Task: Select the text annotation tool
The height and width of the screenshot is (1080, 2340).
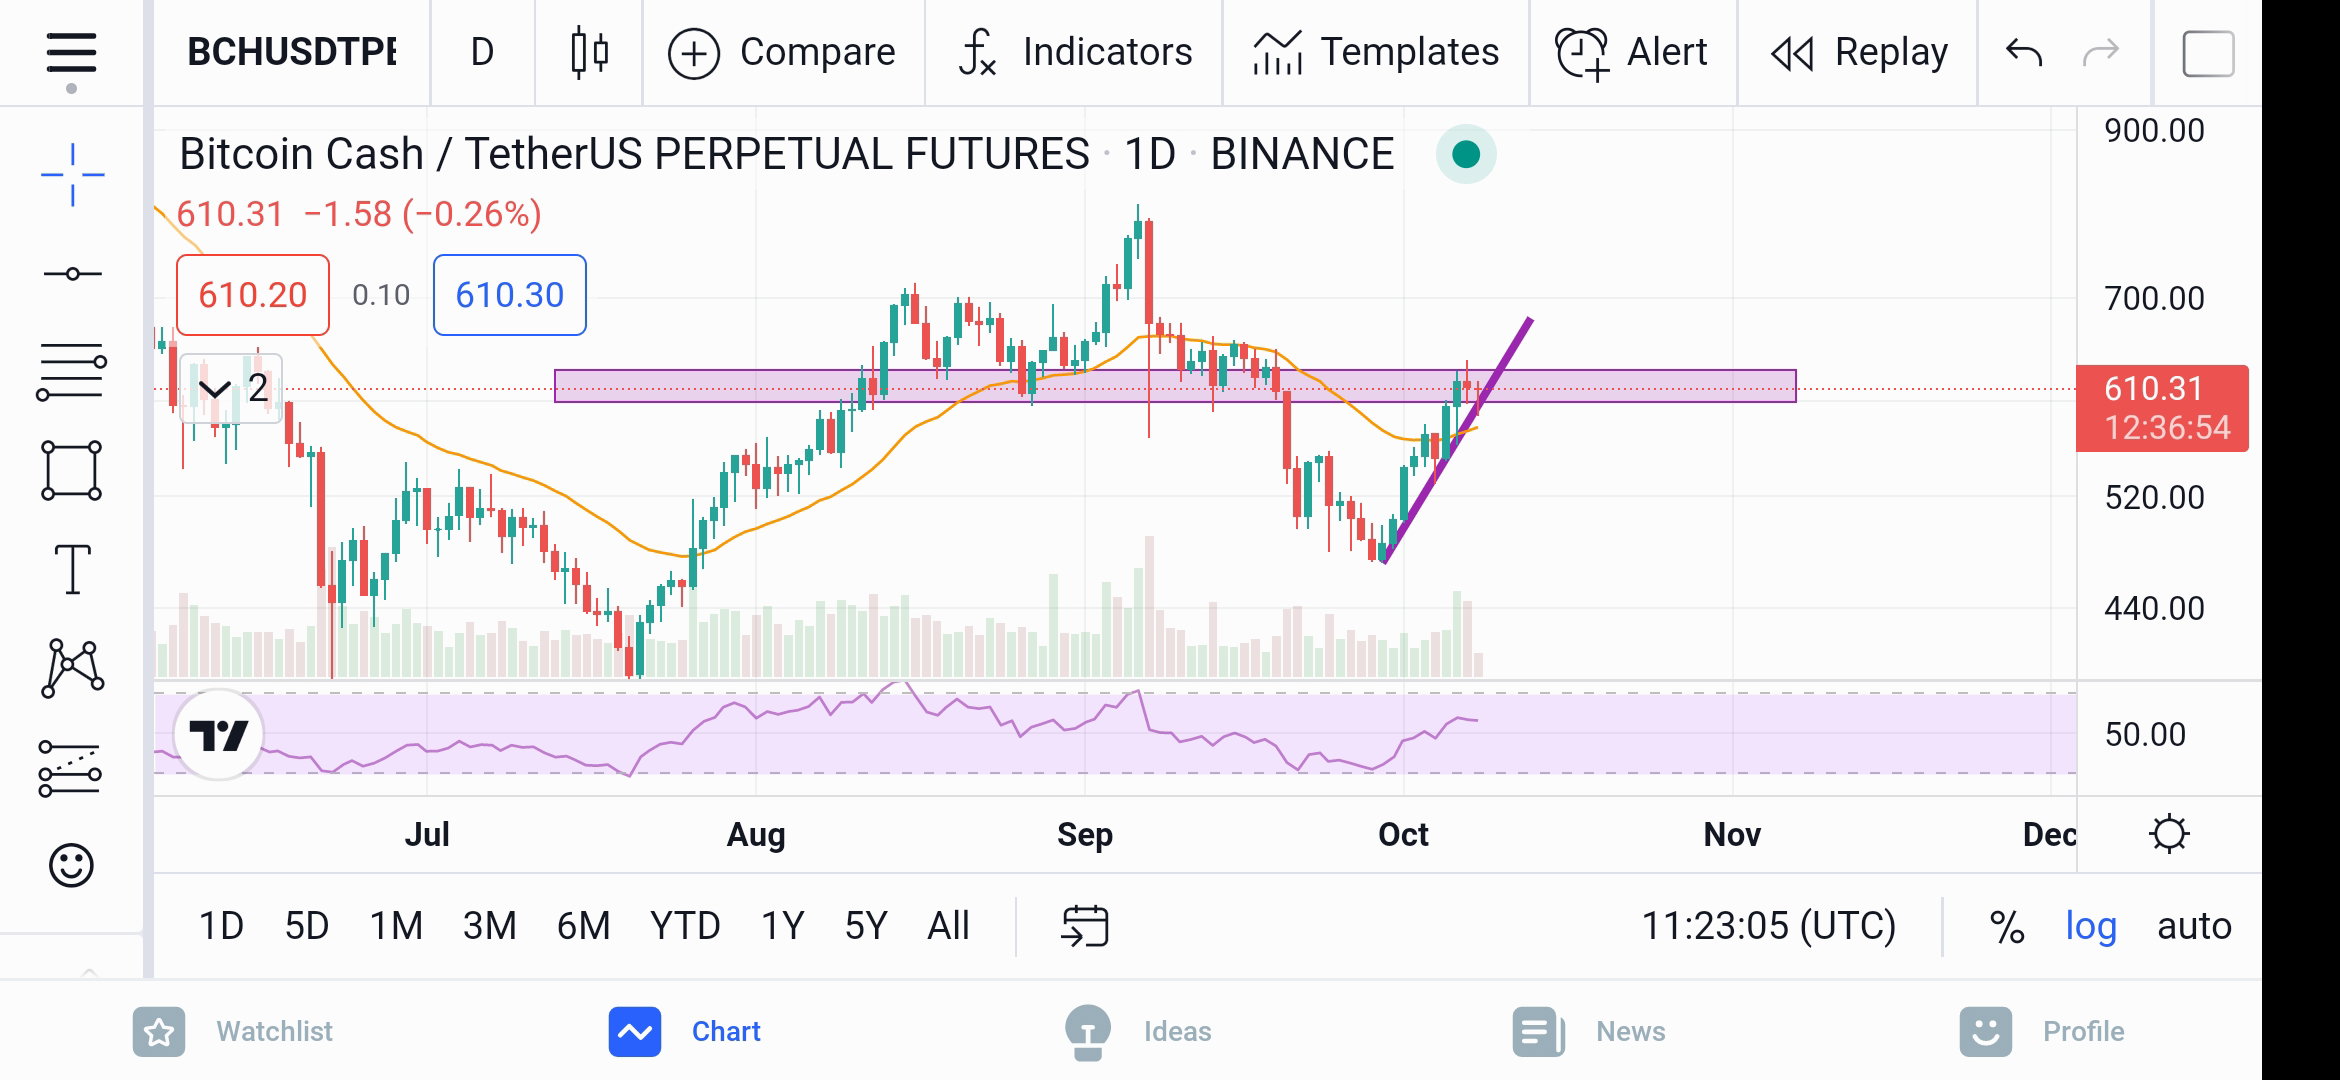Action: [x=72, y=569]
